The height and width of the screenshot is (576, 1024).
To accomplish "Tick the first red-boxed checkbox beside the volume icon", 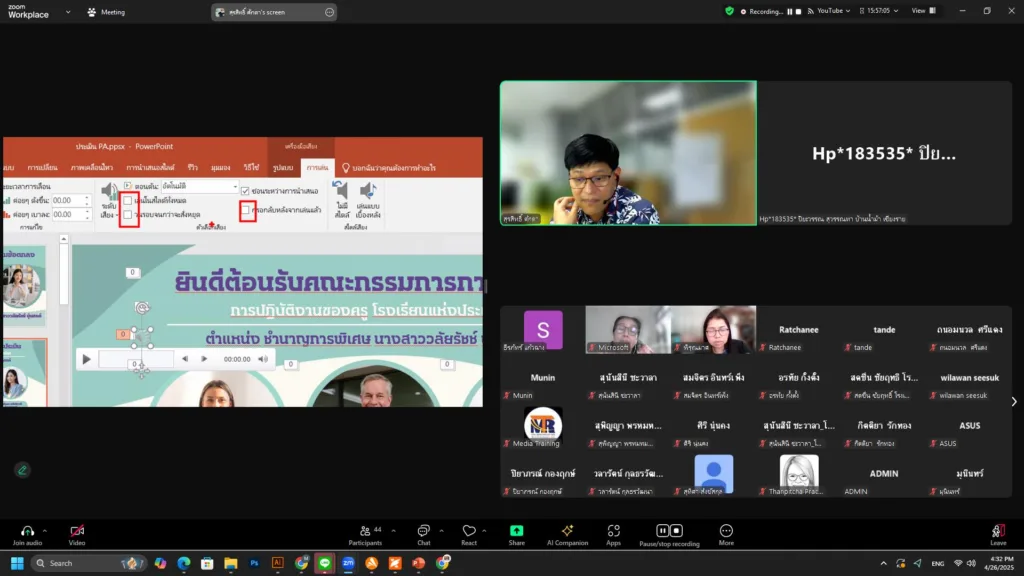I will coord(128,201).
